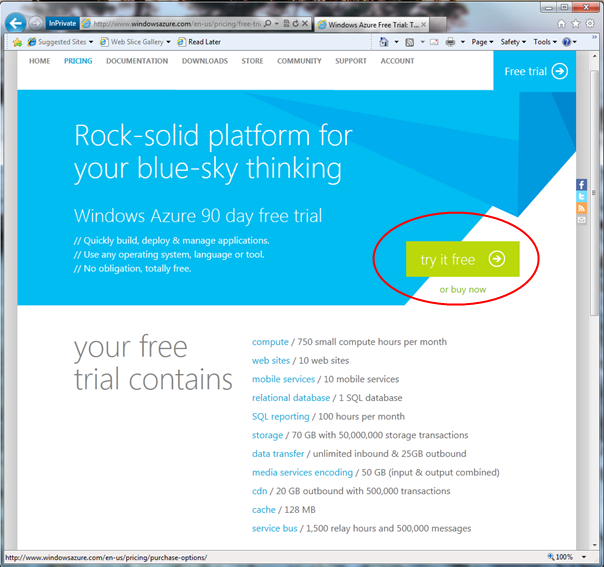Open the PRICING nav item
Viewport: 604px width, 567px height.
click(x=78, y=61)
